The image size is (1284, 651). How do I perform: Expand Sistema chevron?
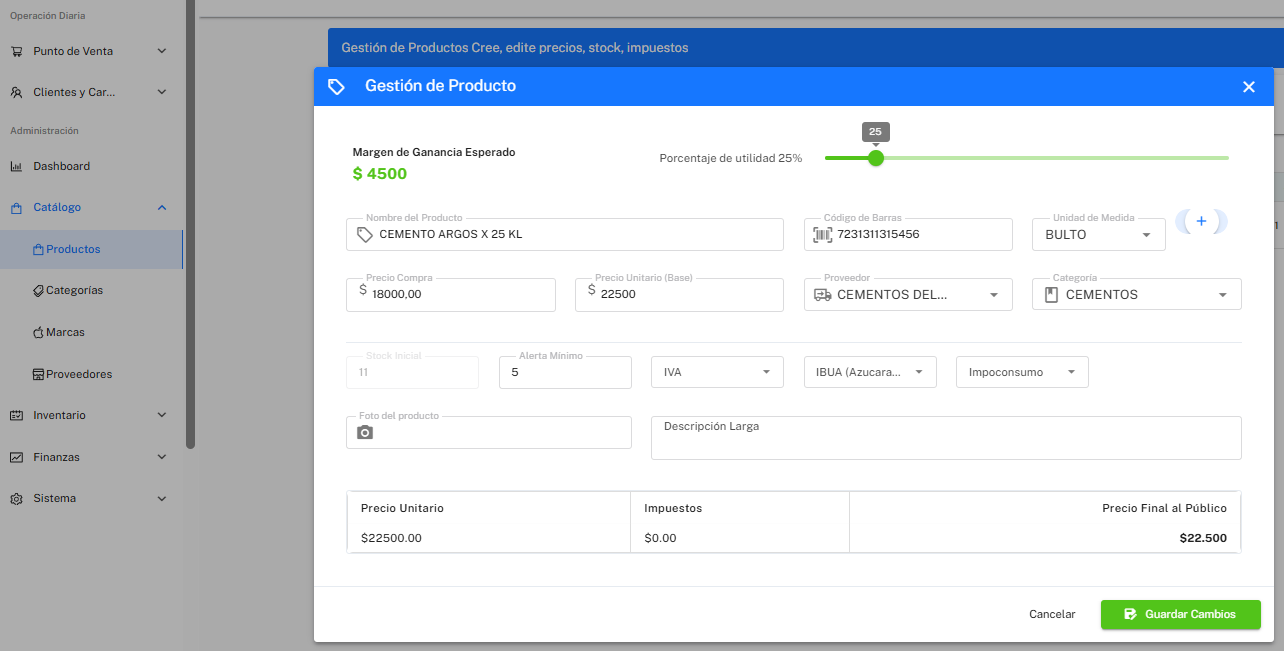162,499
